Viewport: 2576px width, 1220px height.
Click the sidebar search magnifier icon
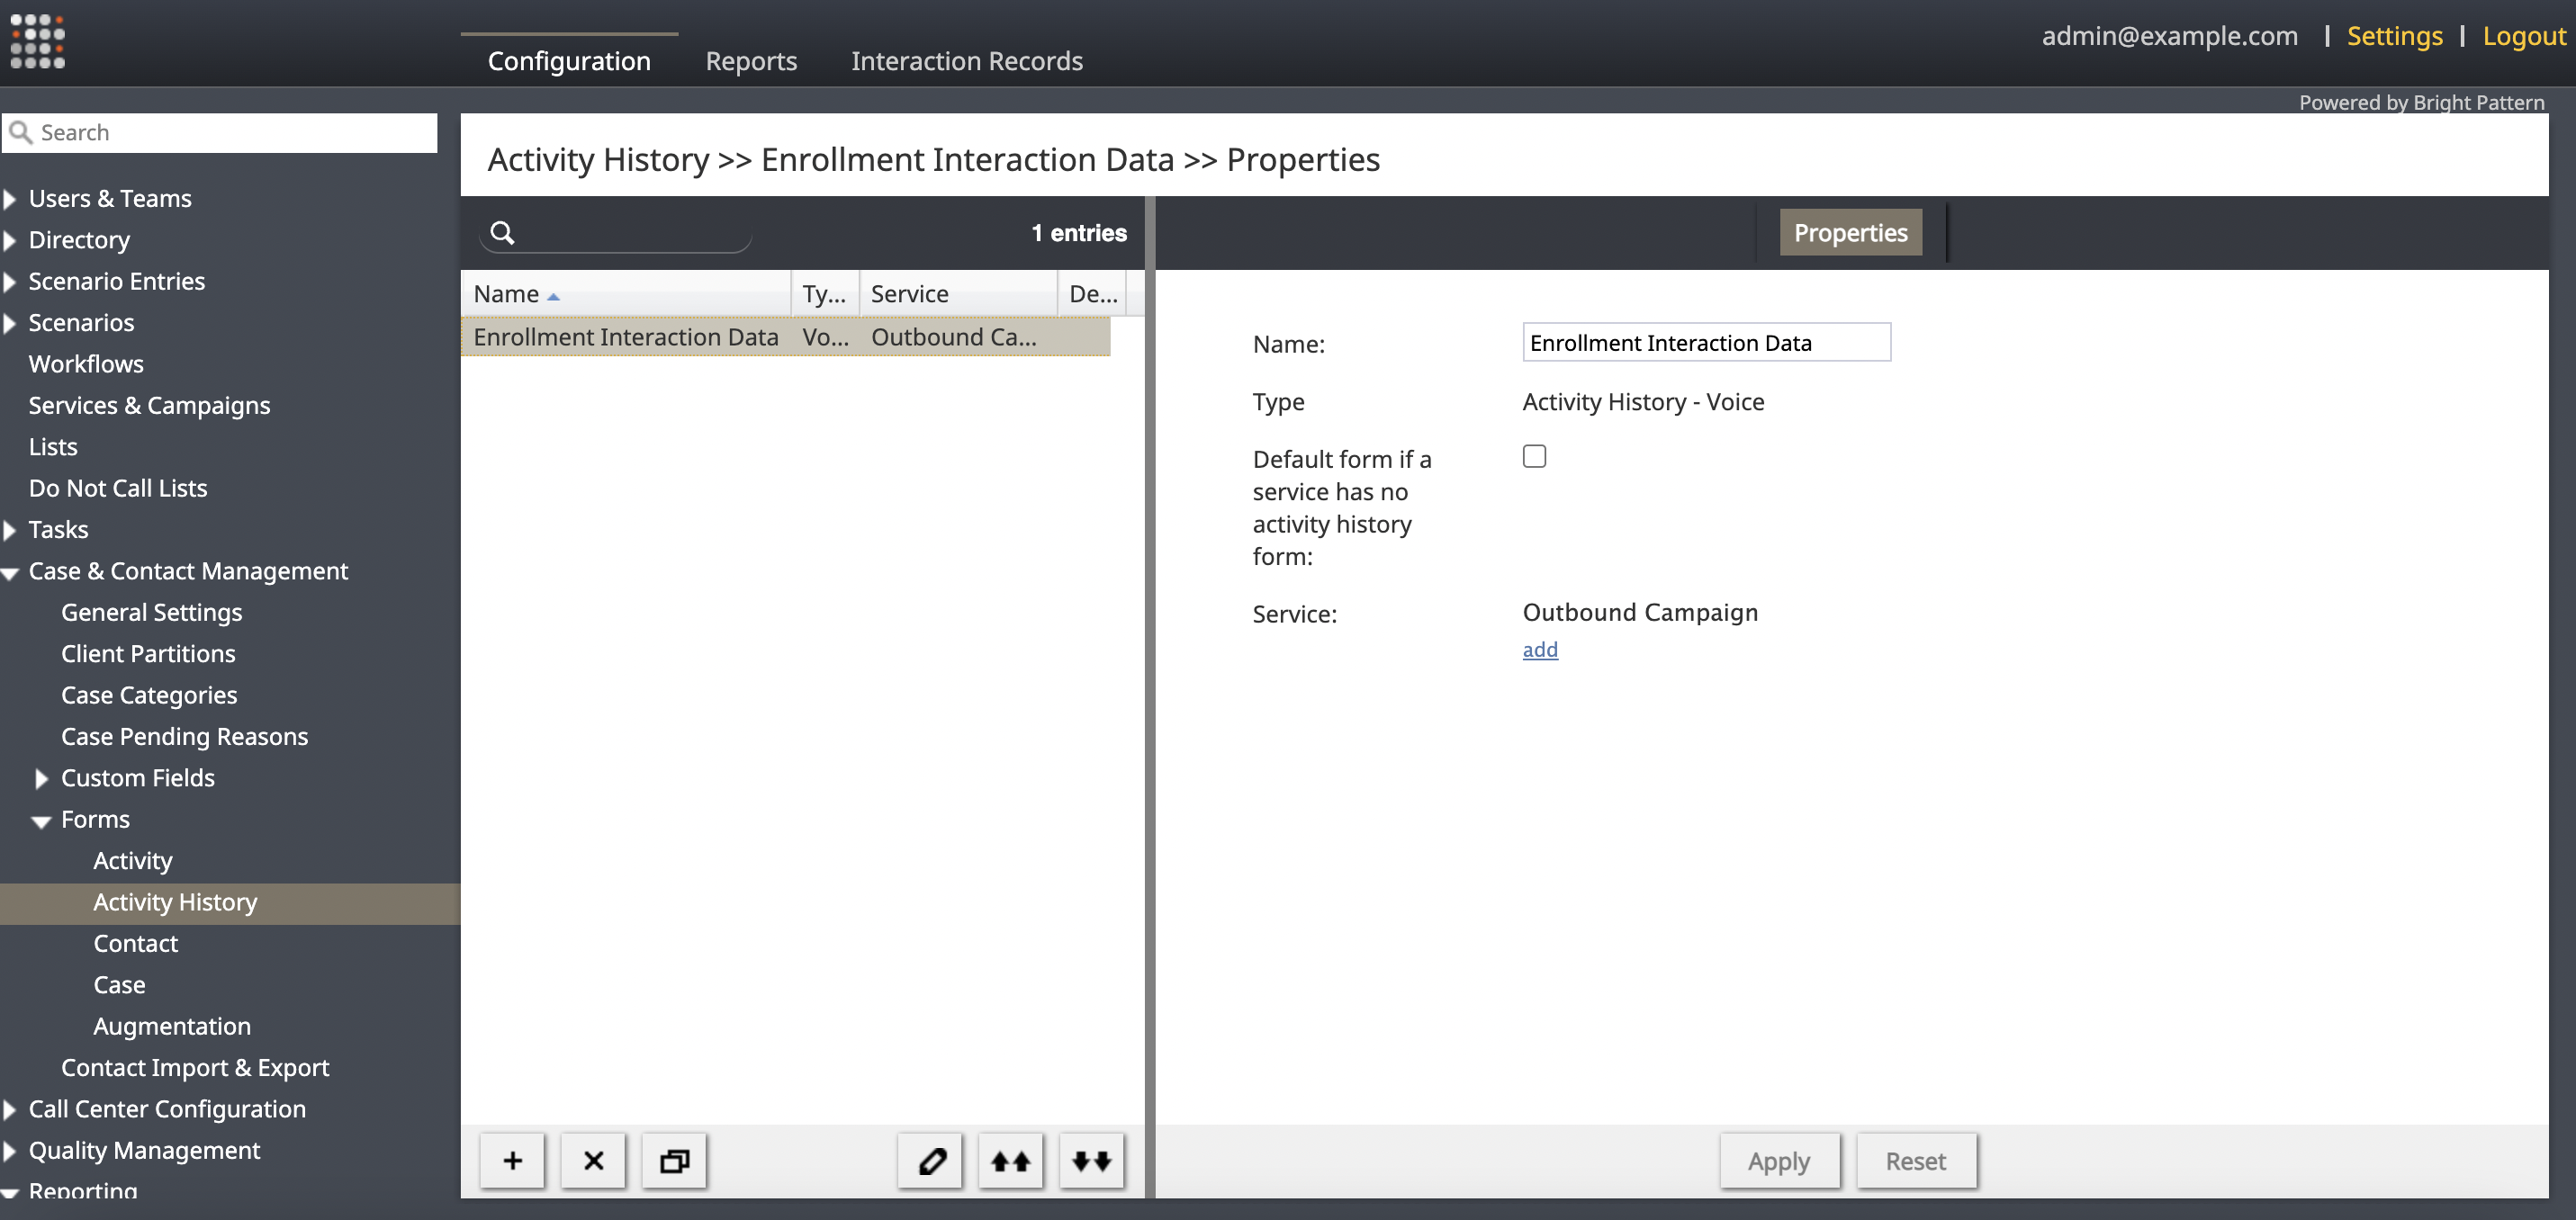click(x=20, y=132)
